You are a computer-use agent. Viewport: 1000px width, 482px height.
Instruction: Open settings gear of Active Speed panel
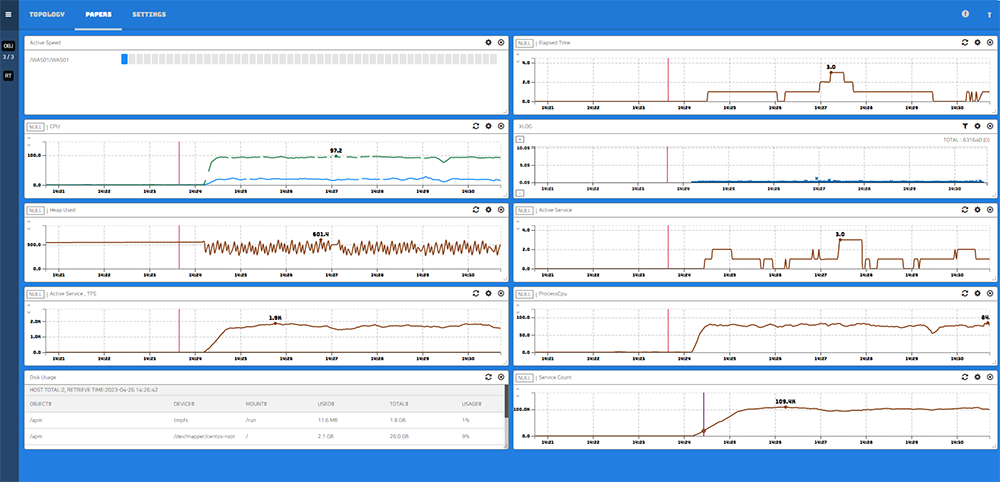[x=489, y=42]
